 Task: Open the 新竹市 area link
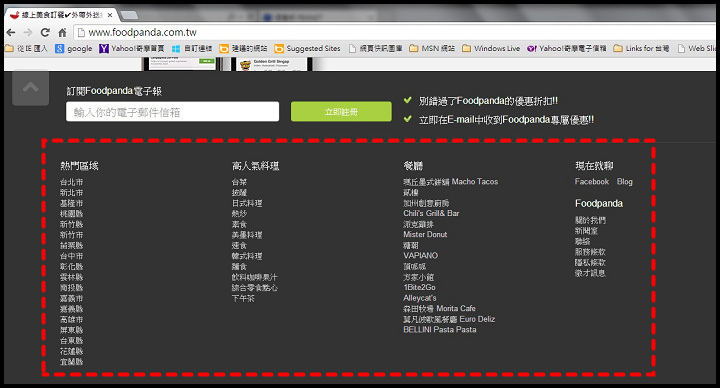(x=71, y=235)
